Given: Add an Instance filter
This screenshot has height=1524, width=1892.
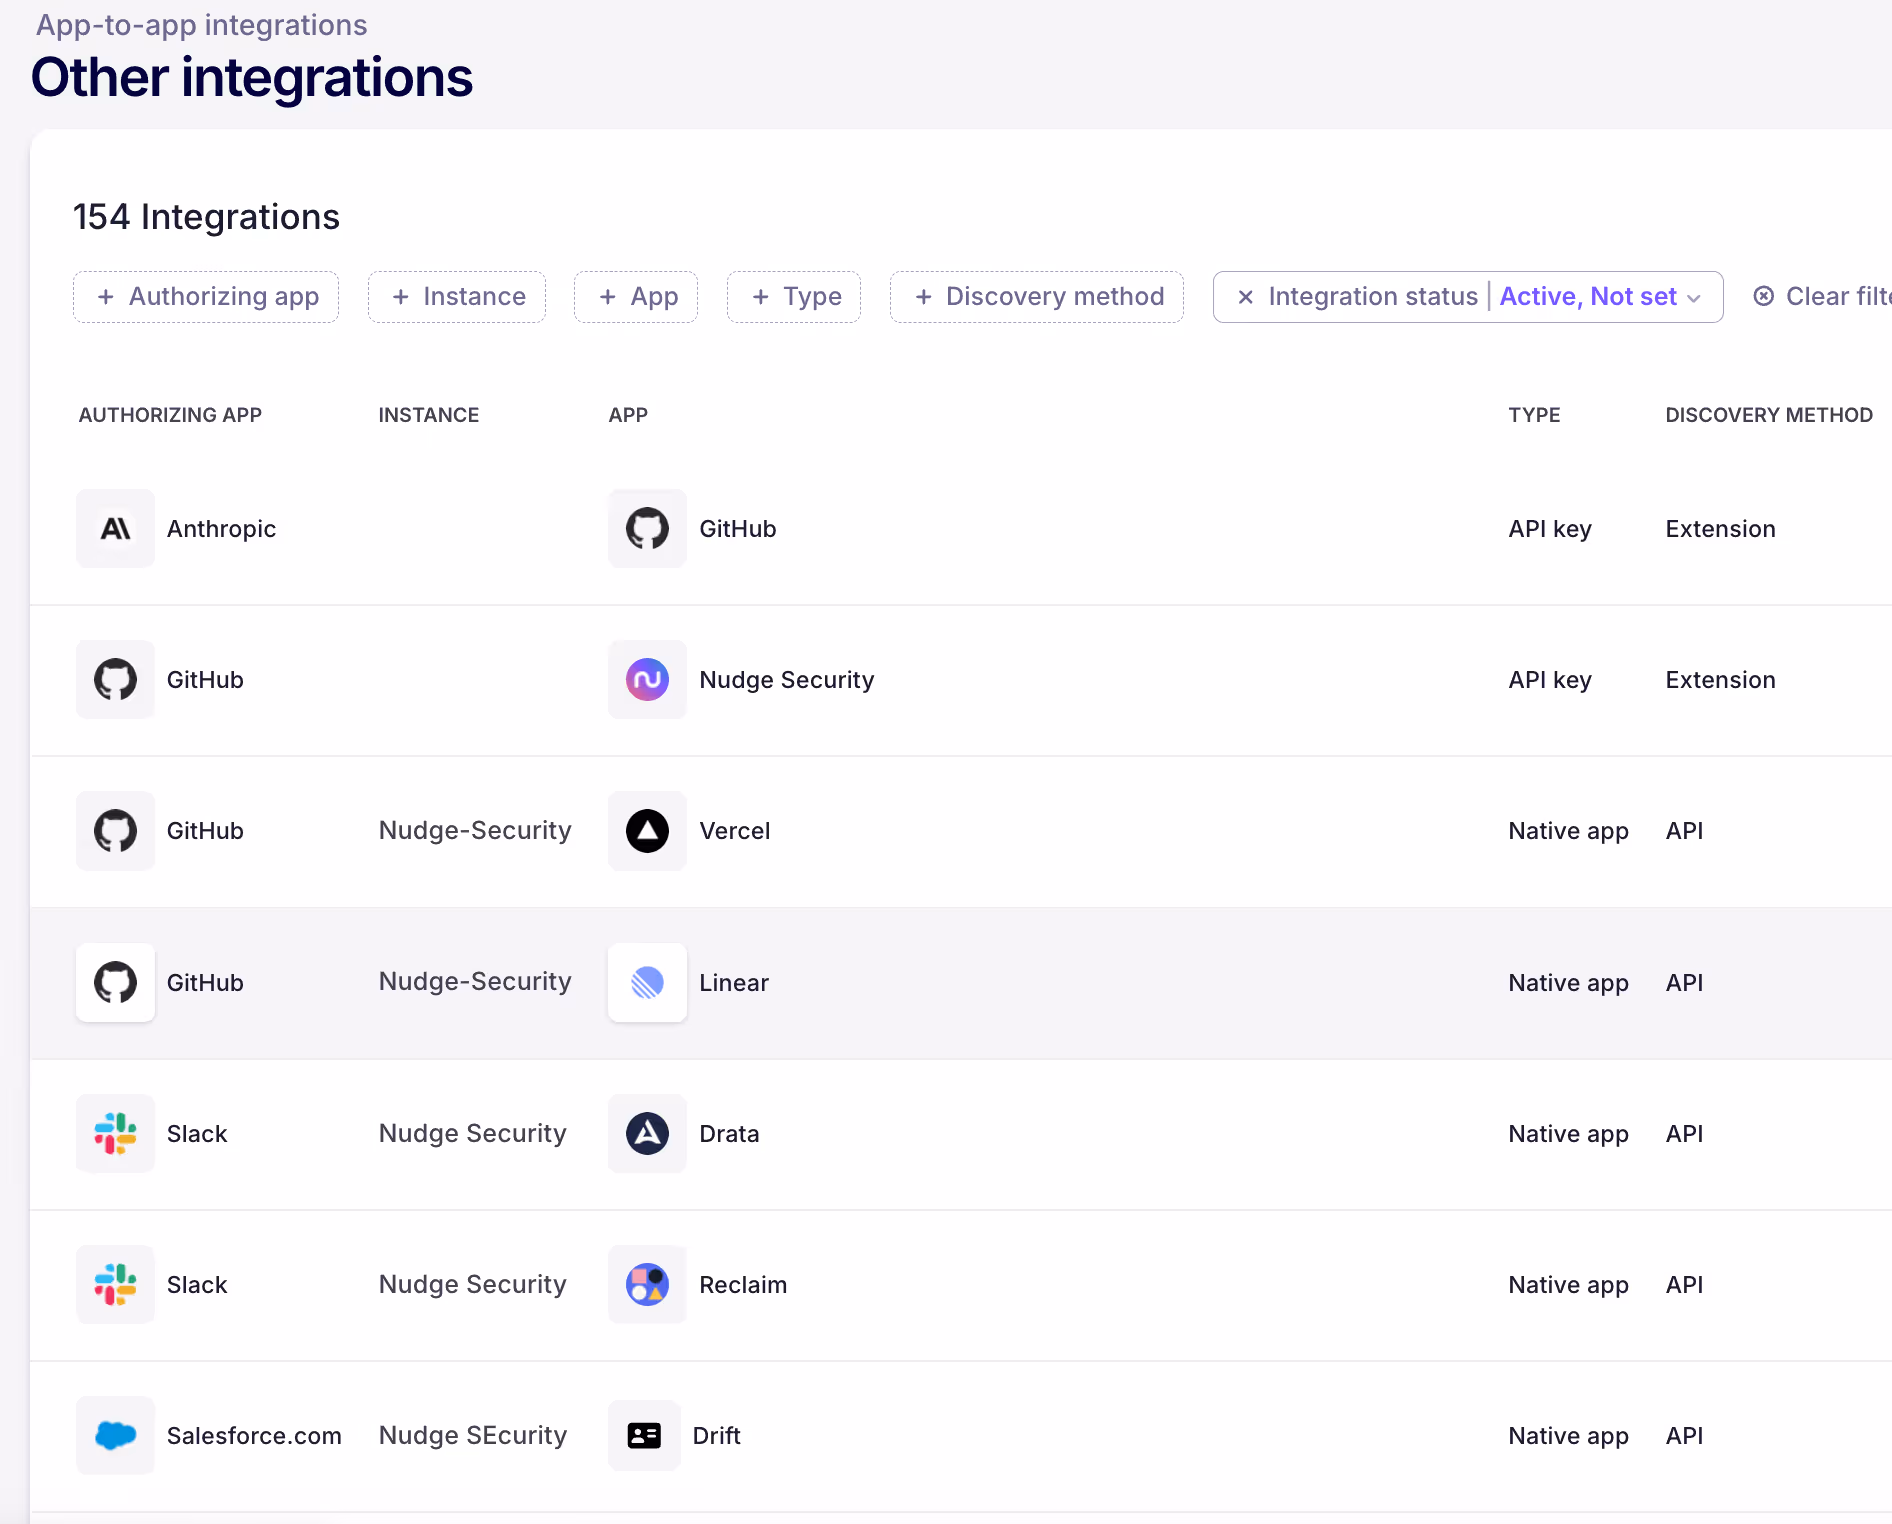Looking at the screenshot, I should point(457,297).
